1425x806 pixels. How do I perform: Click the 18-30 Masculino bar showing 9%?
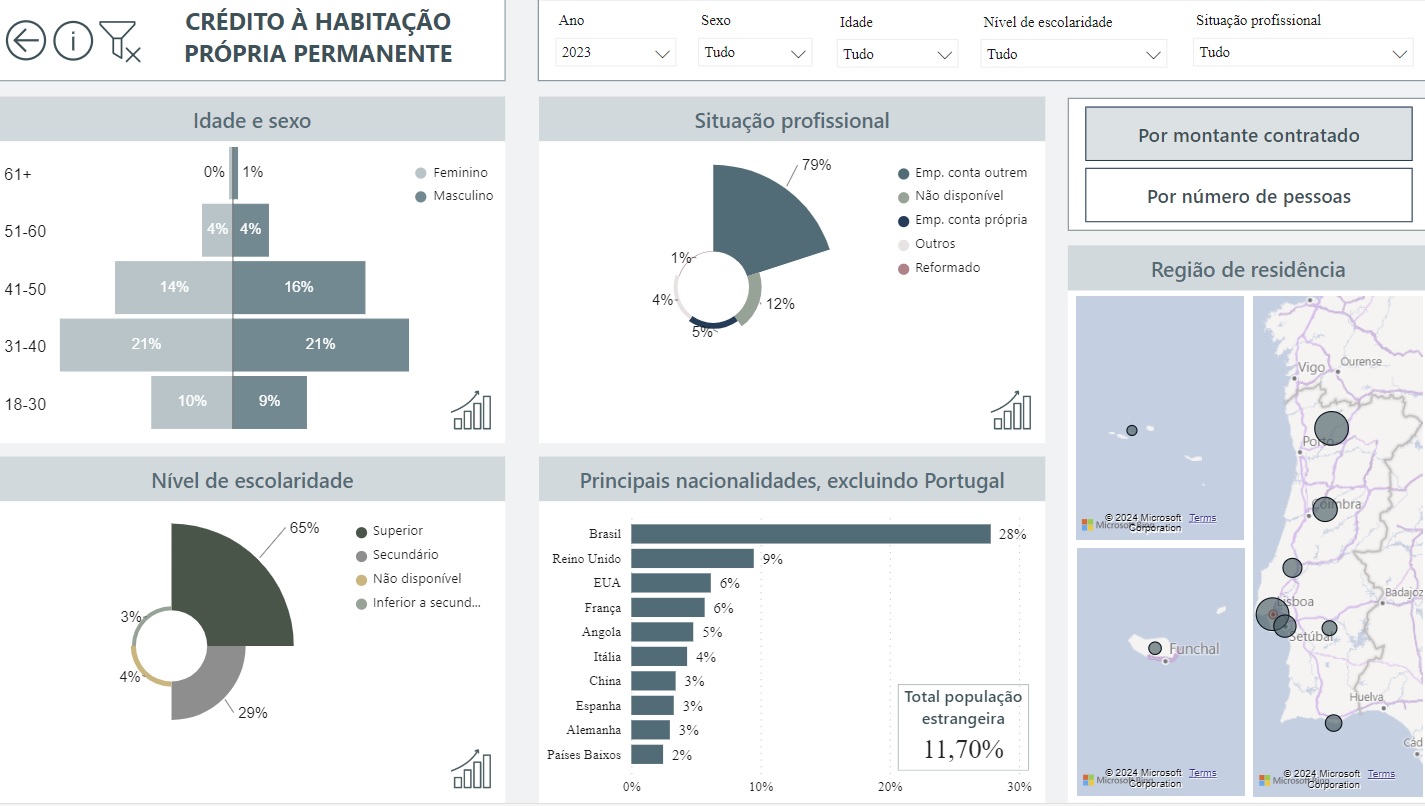pyautogui.click(x=270, y=402)
